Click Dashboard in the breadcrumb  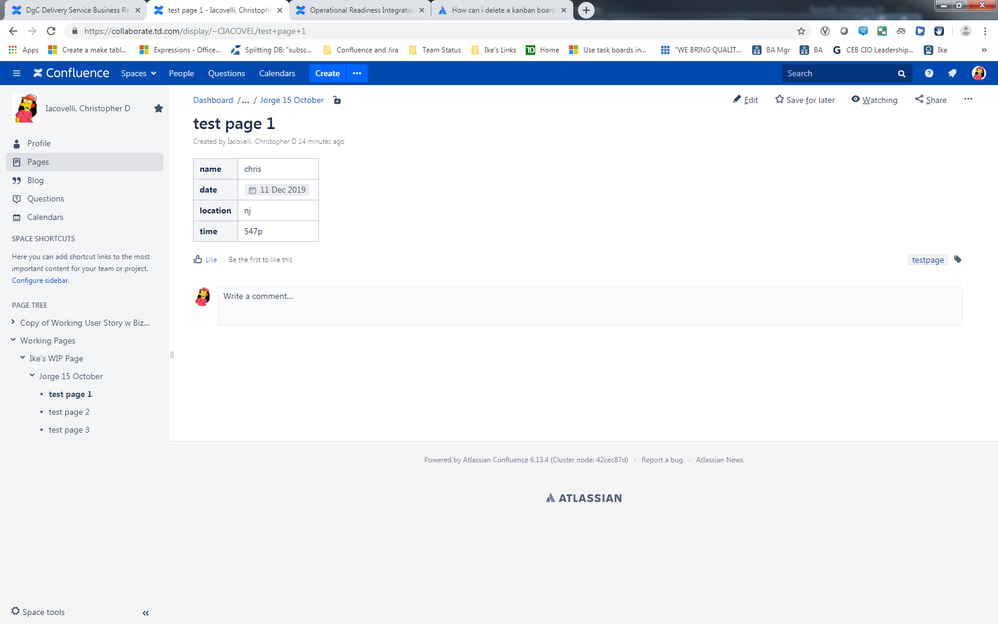213,100
